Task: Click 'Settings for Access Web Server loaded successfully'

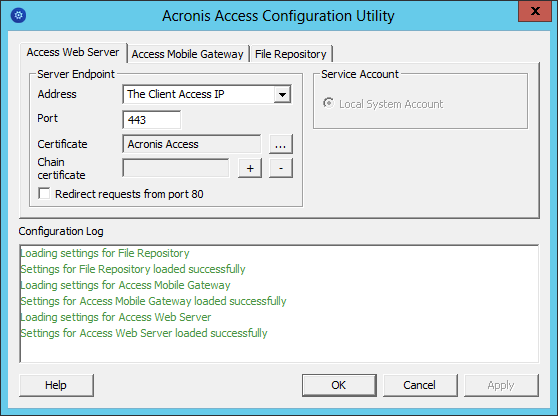Action: point(144,333)
